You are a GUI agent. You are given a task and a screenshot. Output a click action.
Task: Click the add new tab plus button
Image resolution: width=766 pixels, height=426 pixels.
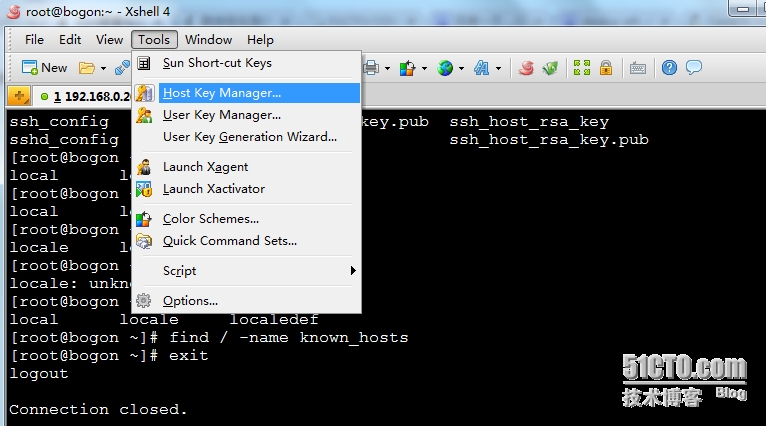(19, 96)
